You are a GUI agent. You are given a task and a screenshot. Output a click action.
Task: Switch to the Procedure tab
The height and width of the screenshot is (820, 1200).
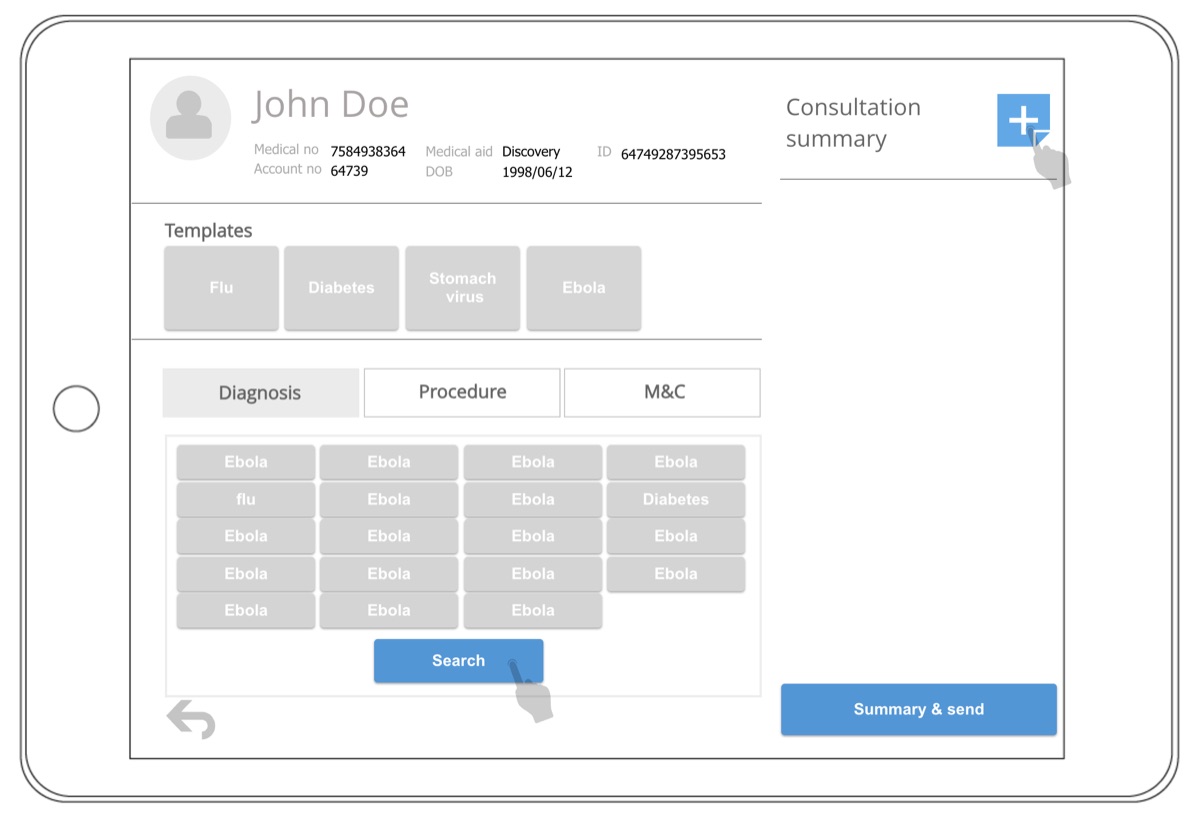462,393
